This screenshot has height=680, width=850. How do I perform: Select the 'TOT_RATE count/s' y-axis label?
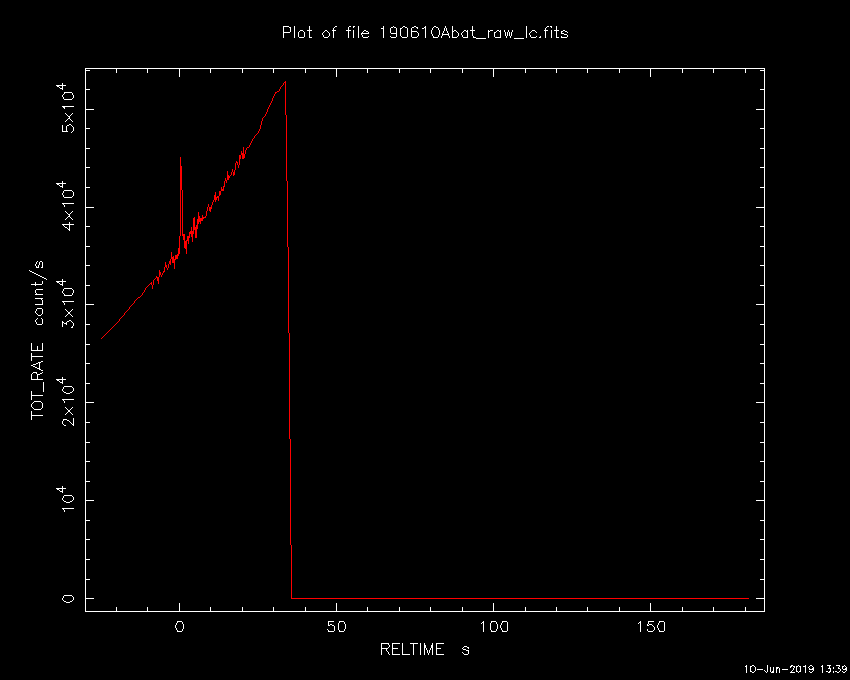(x=38, y=339)
